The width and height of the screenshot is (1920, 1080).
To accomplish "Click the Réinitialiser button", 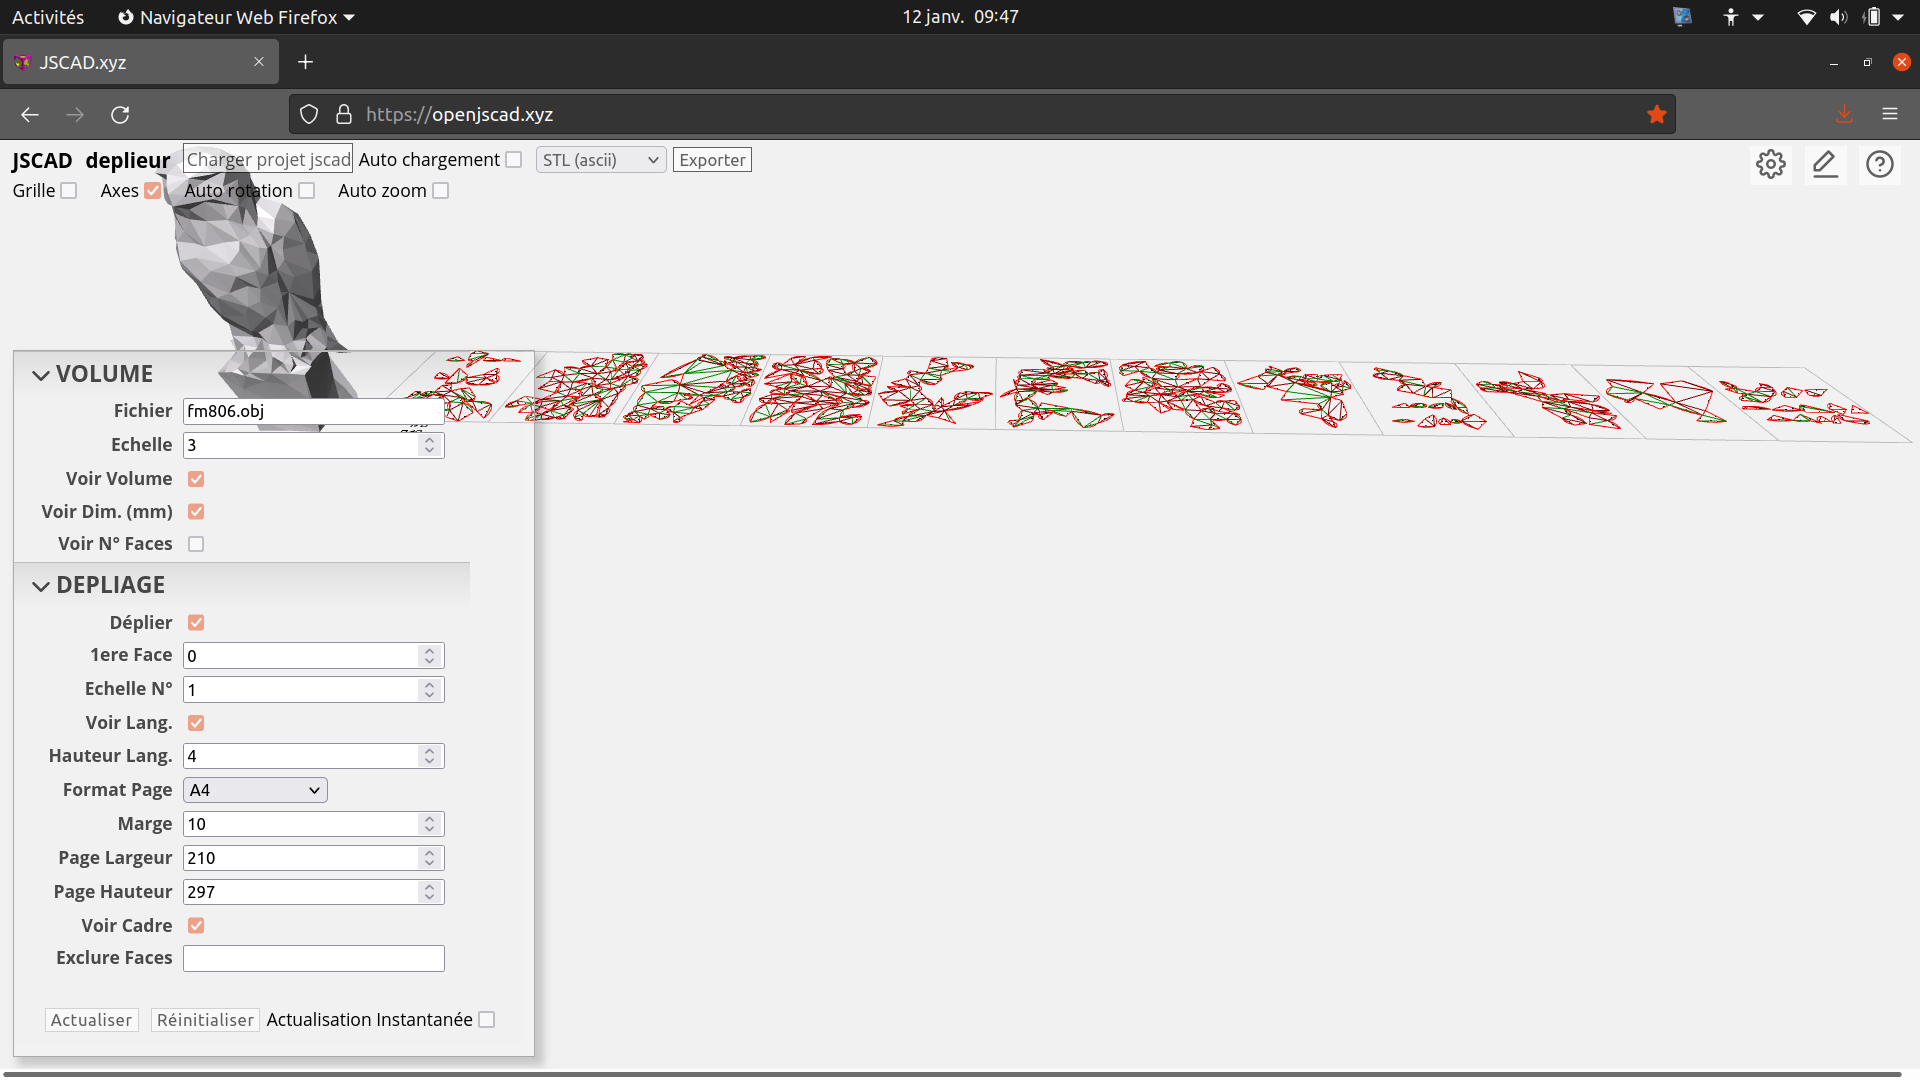I will click(x=204, y=1019).
